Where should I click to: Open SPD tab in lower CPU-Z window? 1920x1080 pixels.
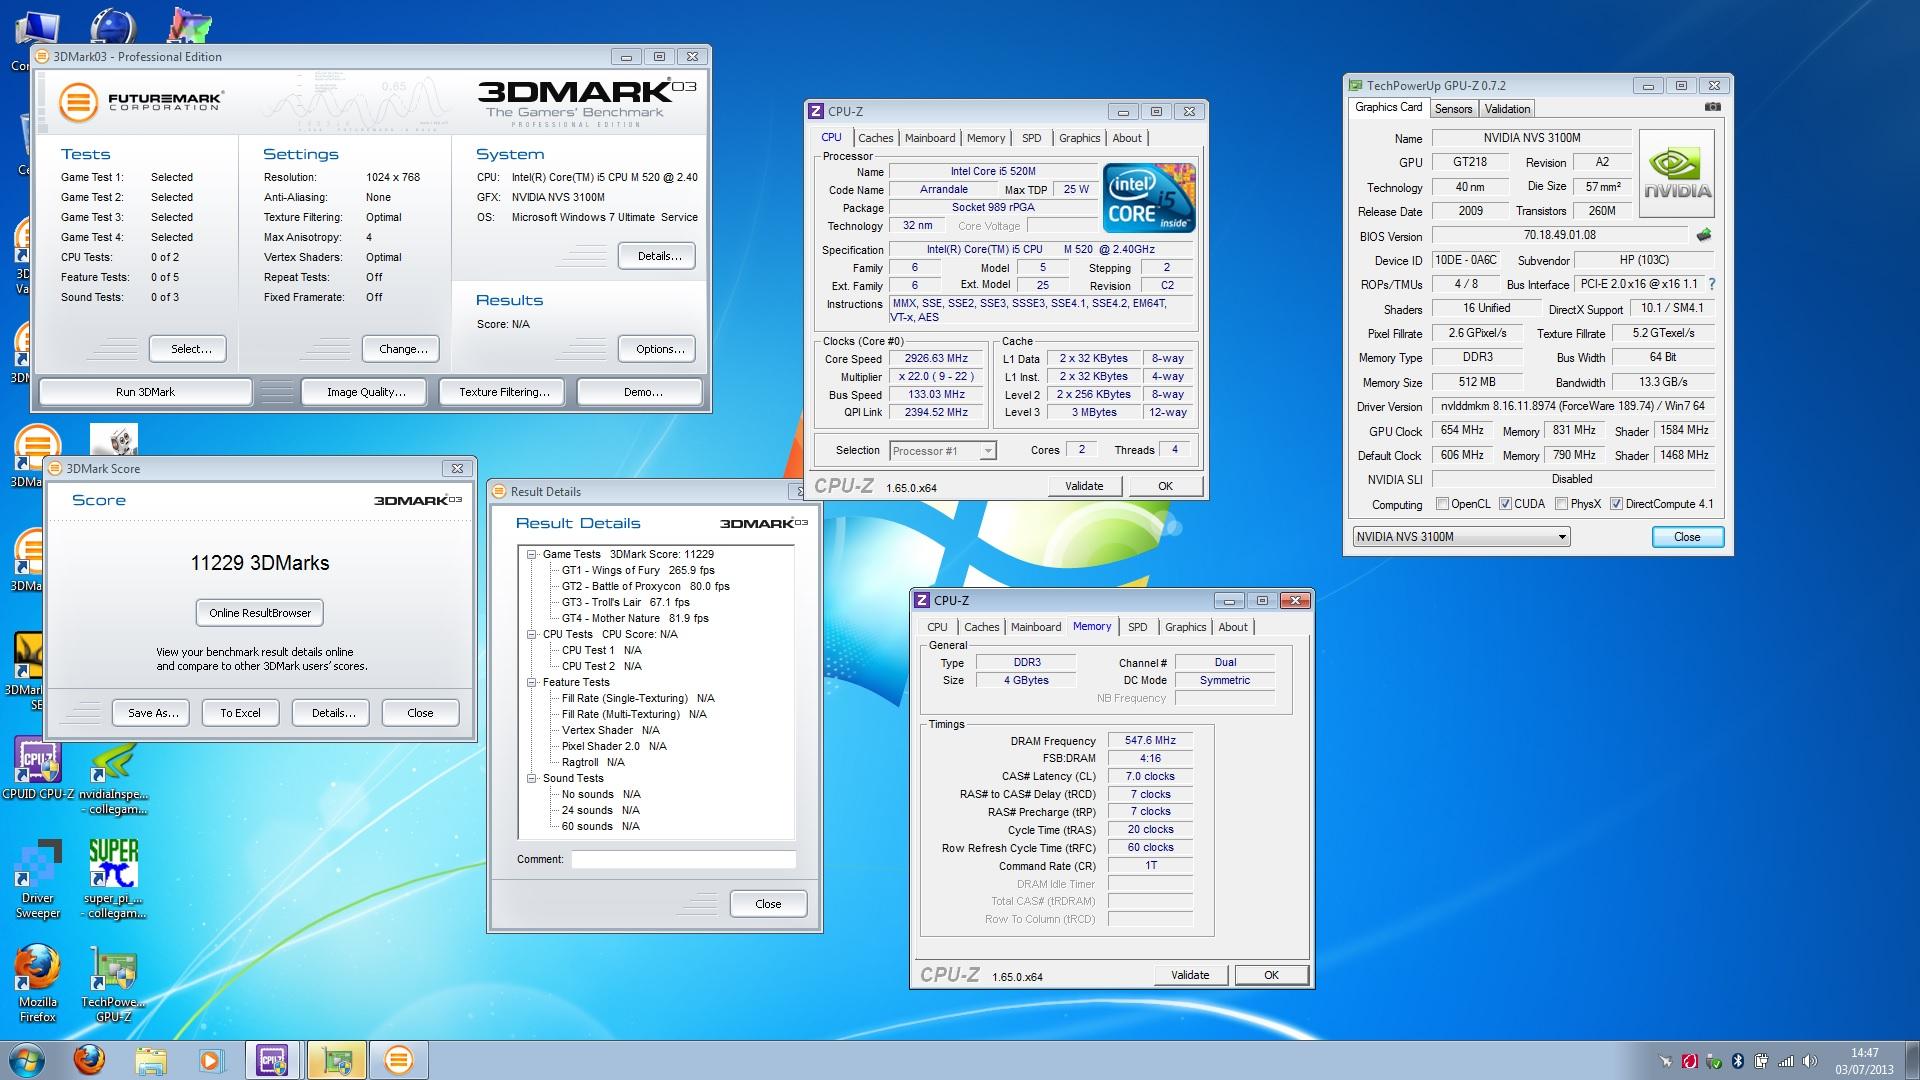coord(1137,627)
